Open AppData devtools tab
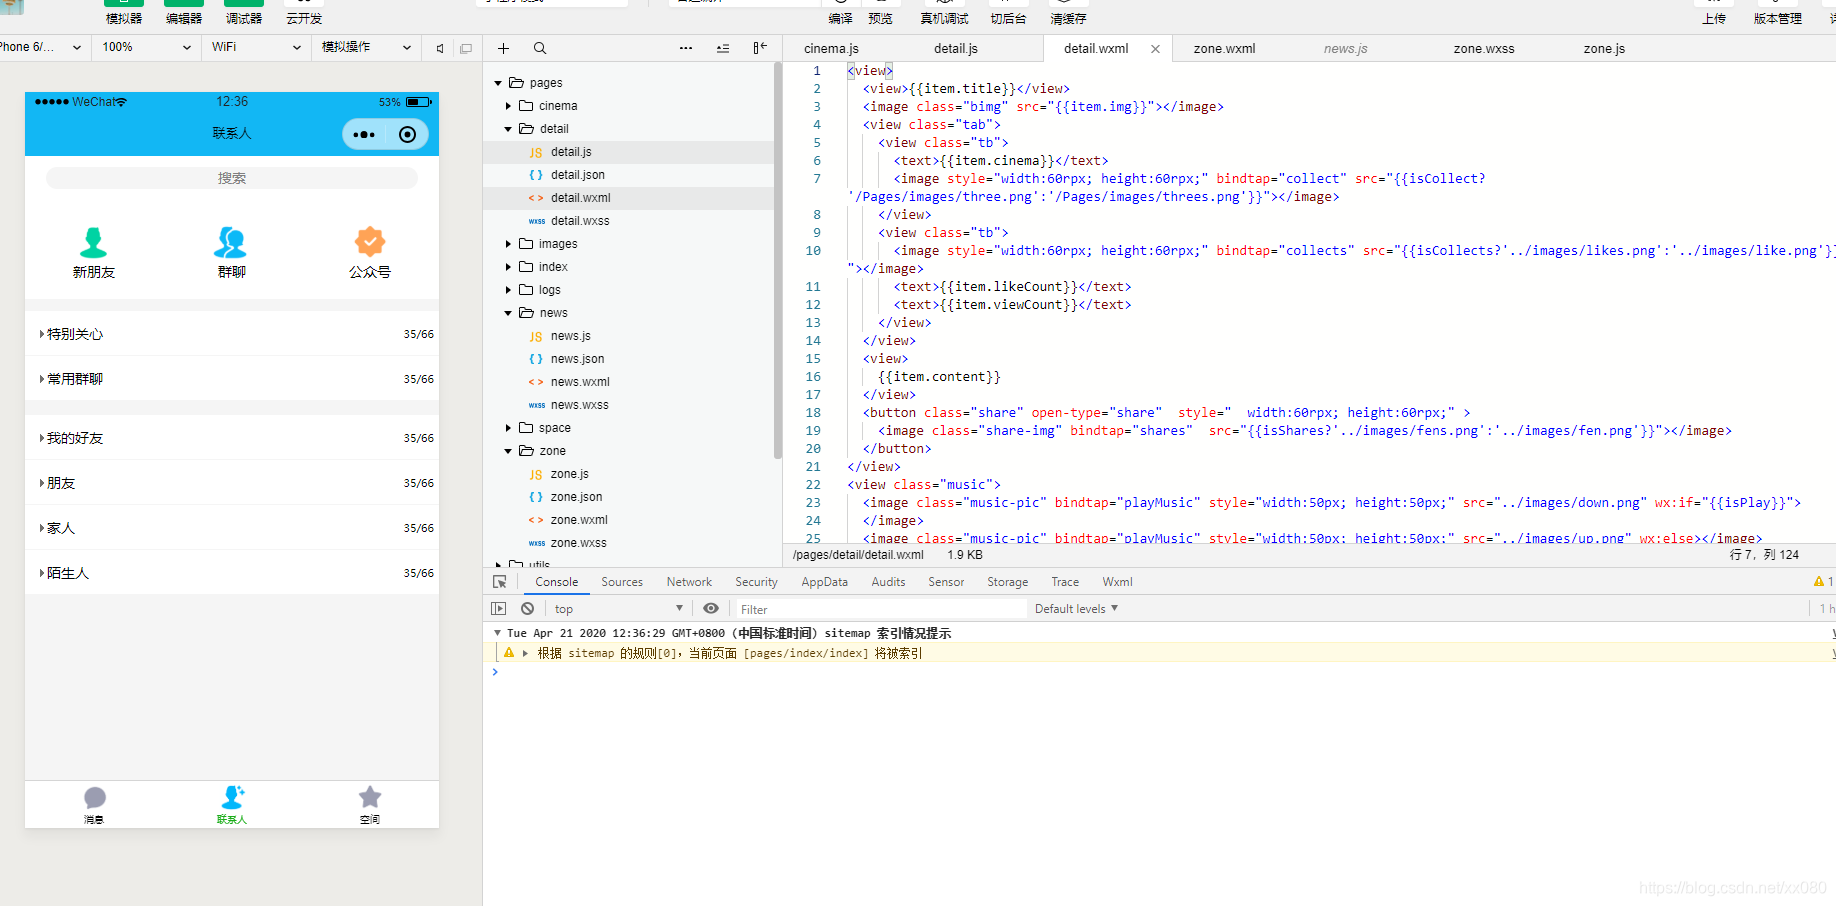This screenshot has height=906, width=1836. tap(824, 582)
